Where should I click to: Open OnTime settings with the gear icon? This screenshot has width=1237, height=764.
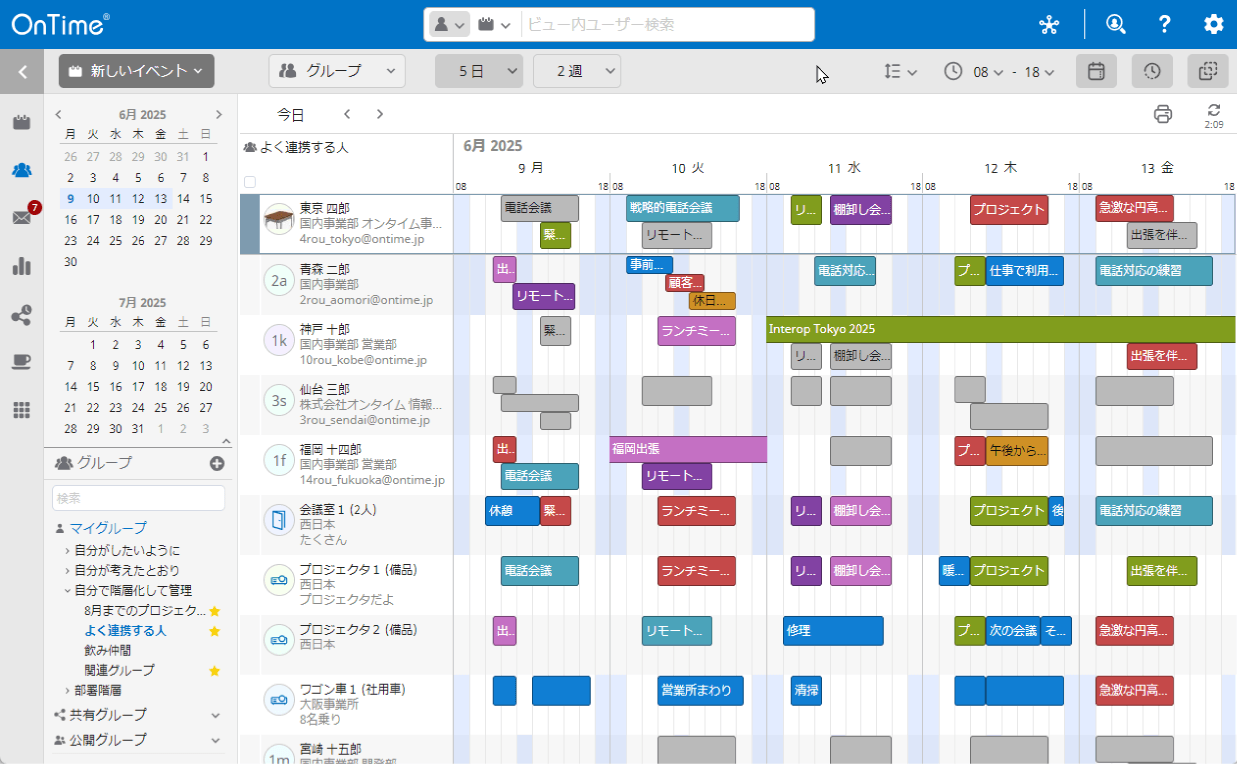coord(1212,23)
